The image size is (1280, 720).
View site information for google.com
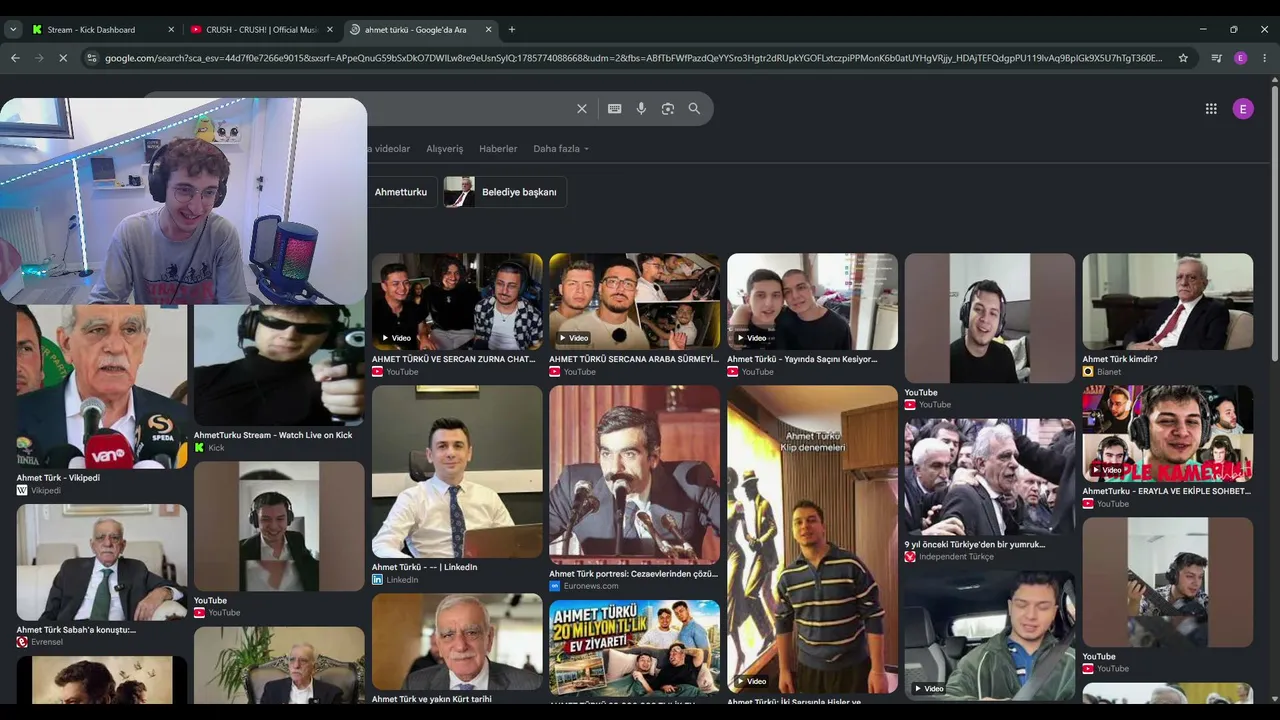[92, 58]
